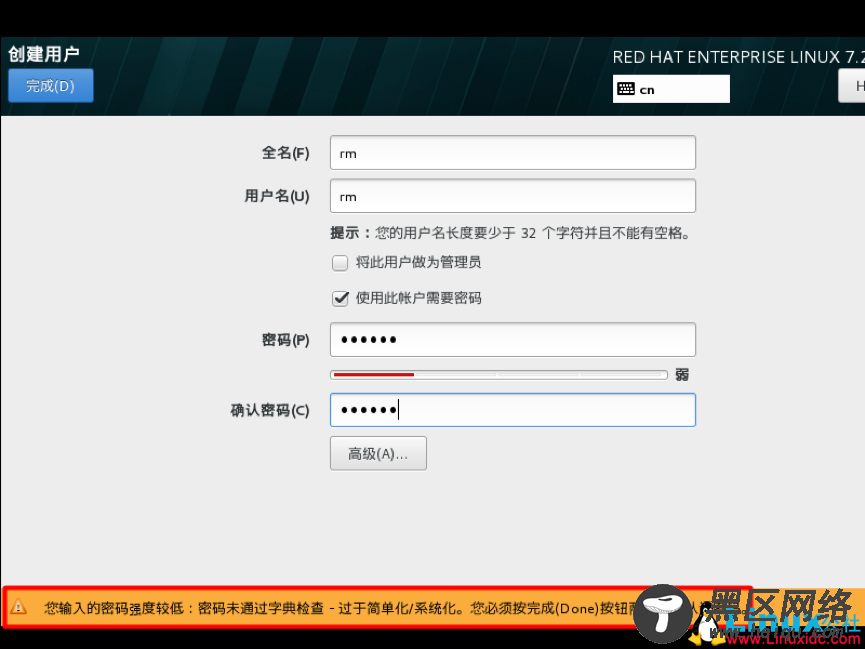Focus the 用户名(U) username field
Viewport: 865px width, 649px height.
(512, 196)
